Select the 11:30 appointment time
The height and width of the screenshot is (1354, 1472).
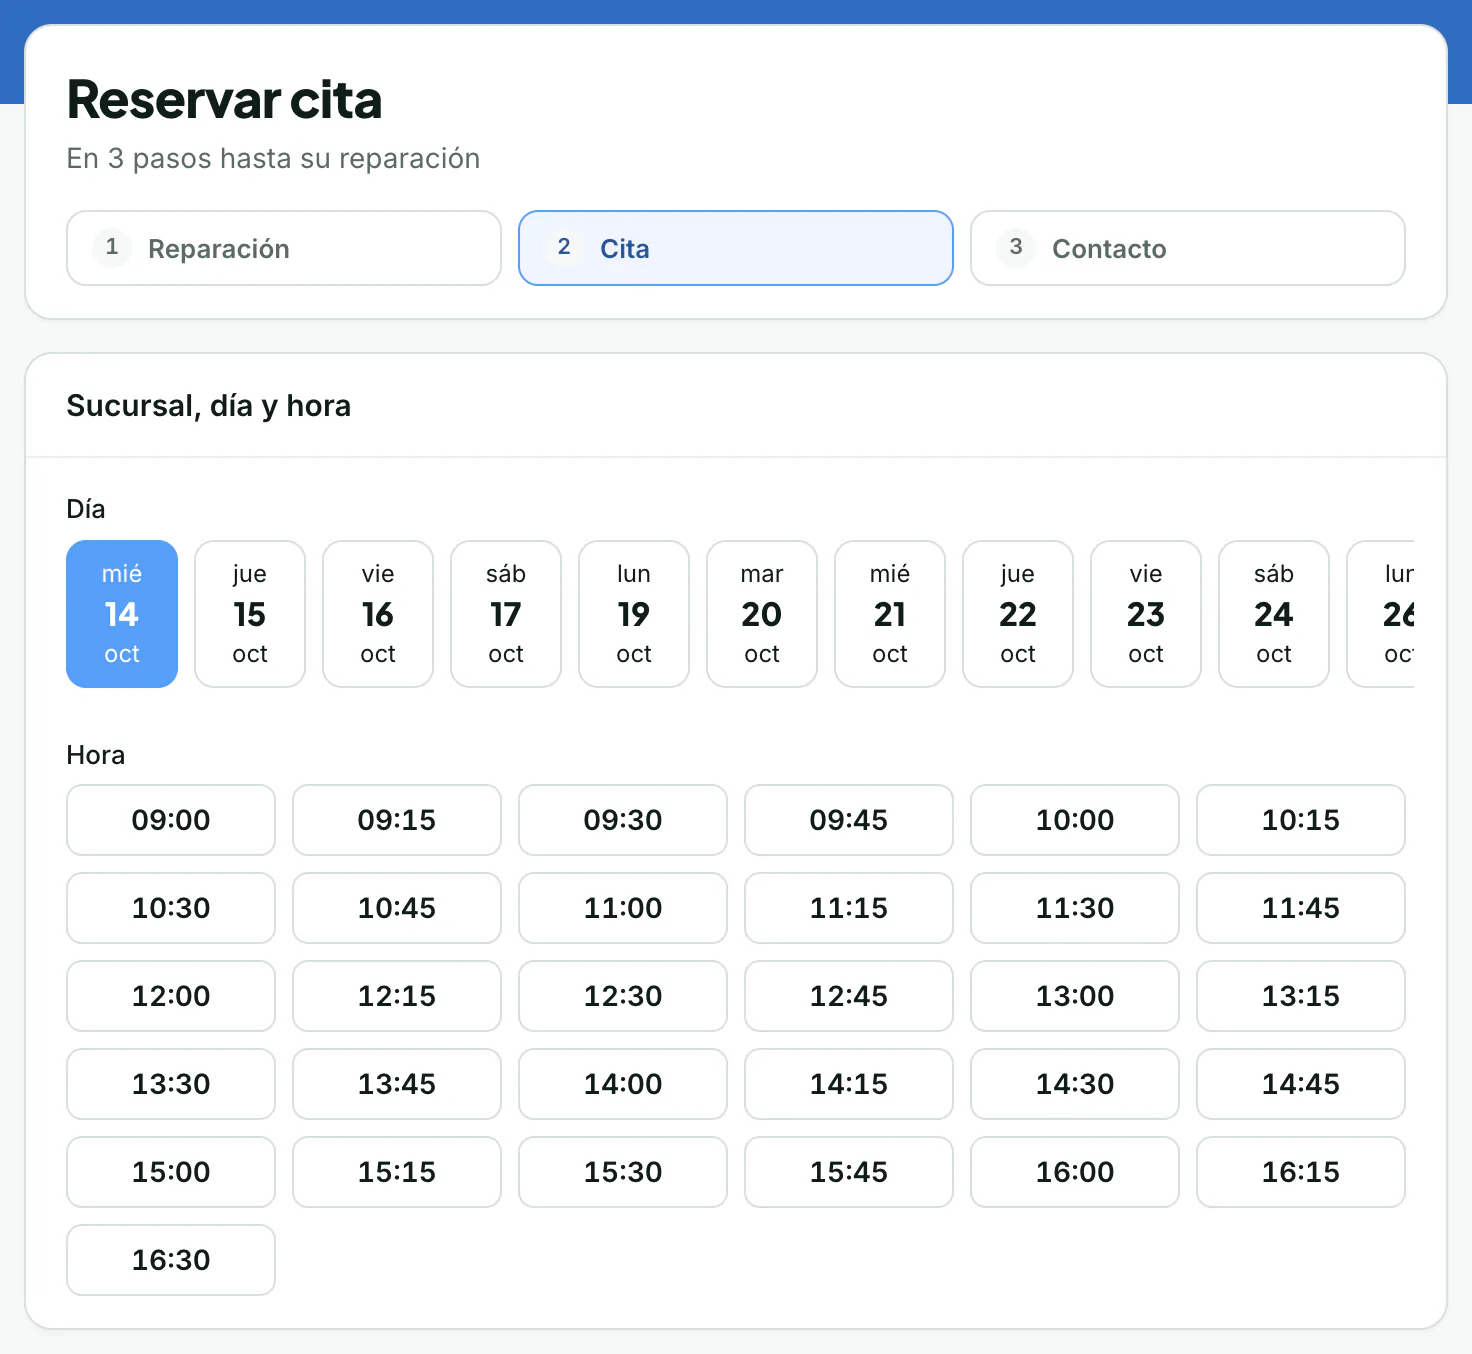click(1075, 908)
